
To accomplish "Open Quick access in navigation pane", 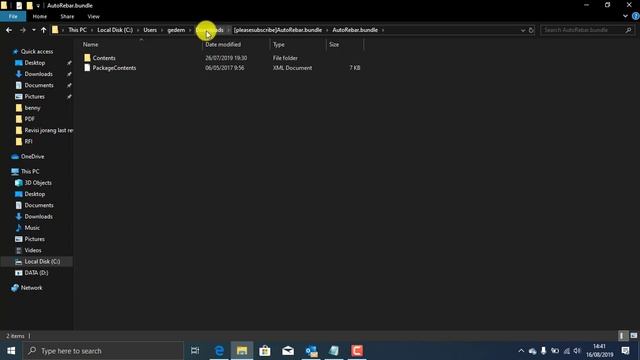I will [x=37, y=51].
